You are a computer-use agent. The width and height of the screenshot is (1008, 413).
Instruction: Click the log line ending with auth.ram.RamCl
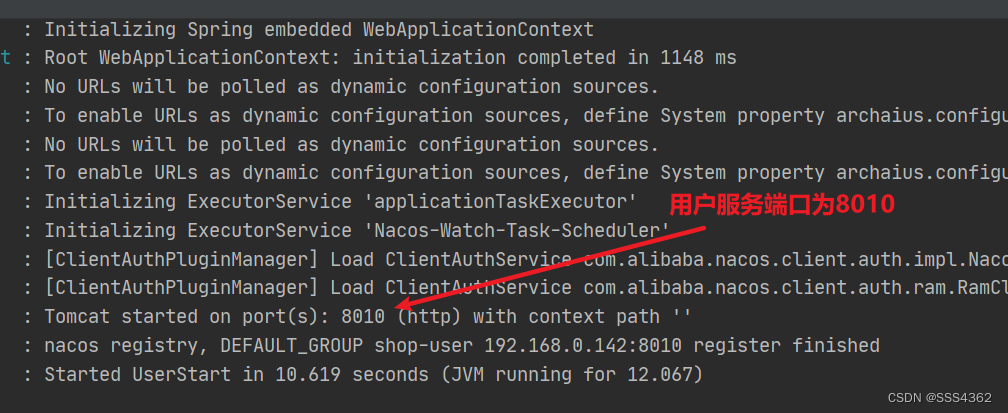click(x=516, y=288)
